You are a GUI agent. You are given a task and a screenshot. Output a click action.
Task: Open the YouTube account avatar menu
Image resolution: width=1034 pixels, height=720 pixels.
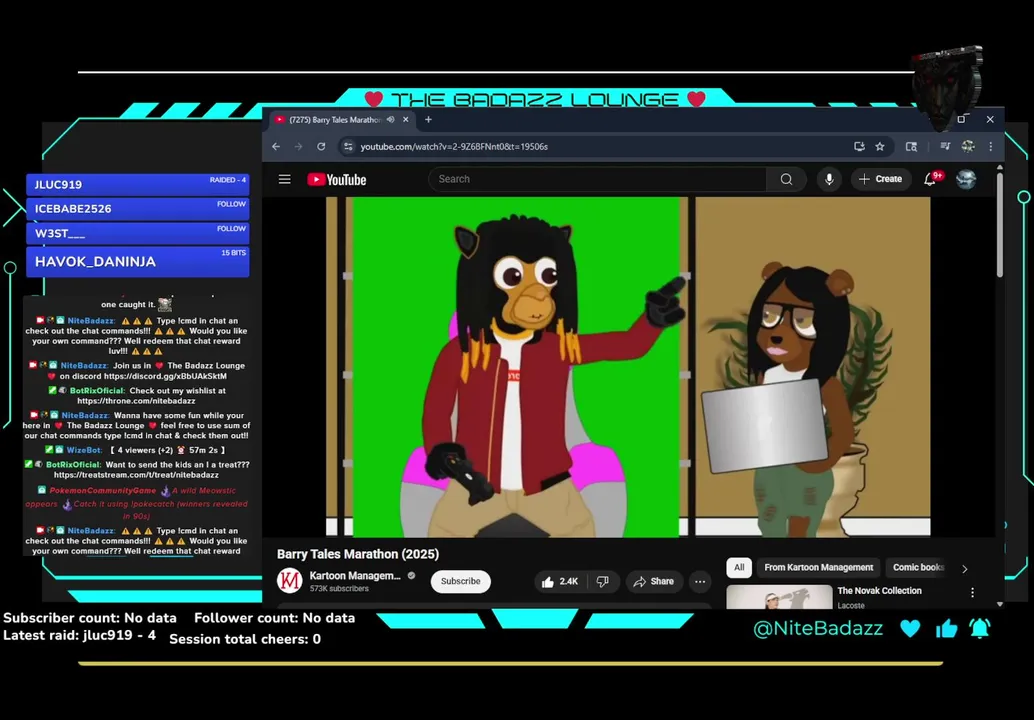(x=966, y=179)
